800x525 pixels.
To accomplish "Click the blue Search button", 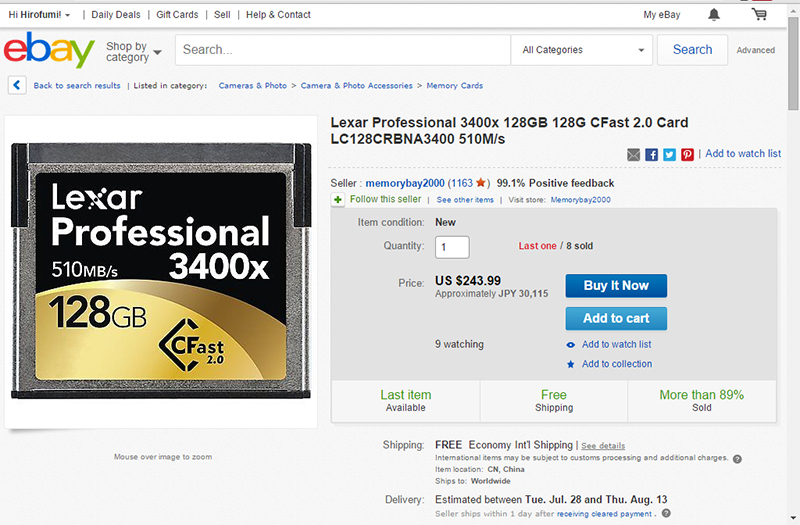I will [x=692, y=50].
